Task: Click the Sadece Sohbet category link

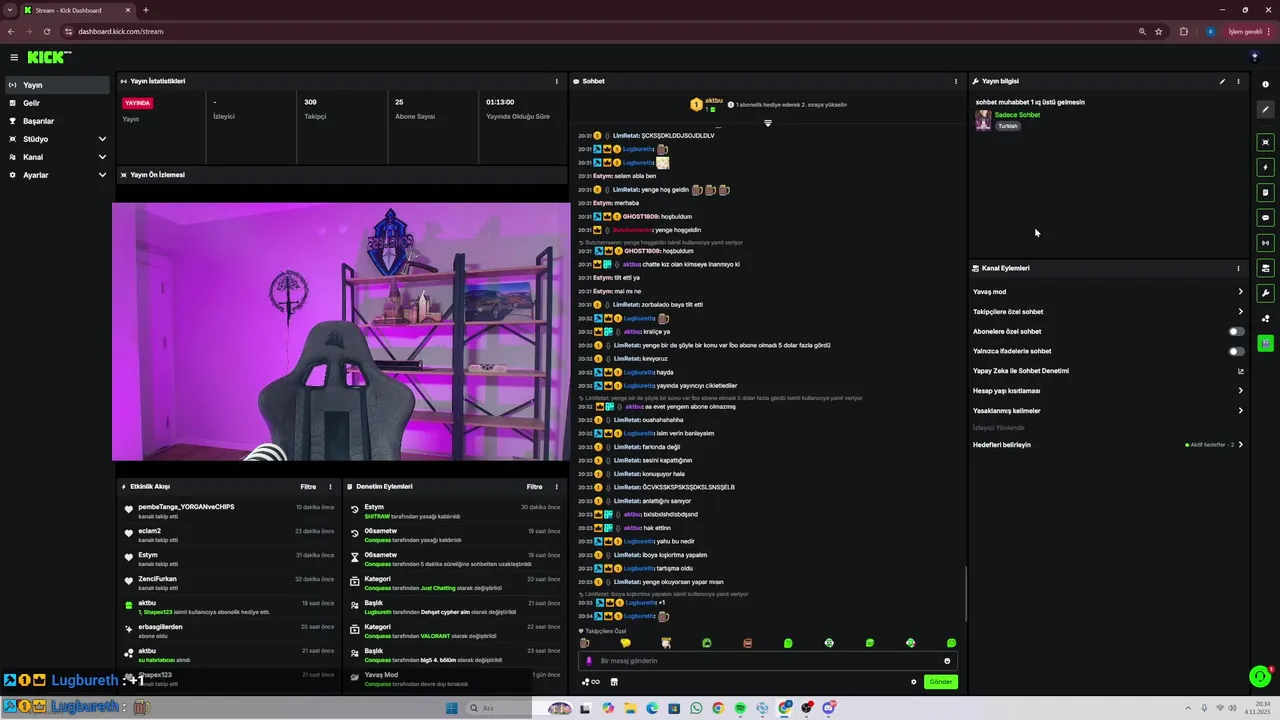Action: (x=1017, y=115)
